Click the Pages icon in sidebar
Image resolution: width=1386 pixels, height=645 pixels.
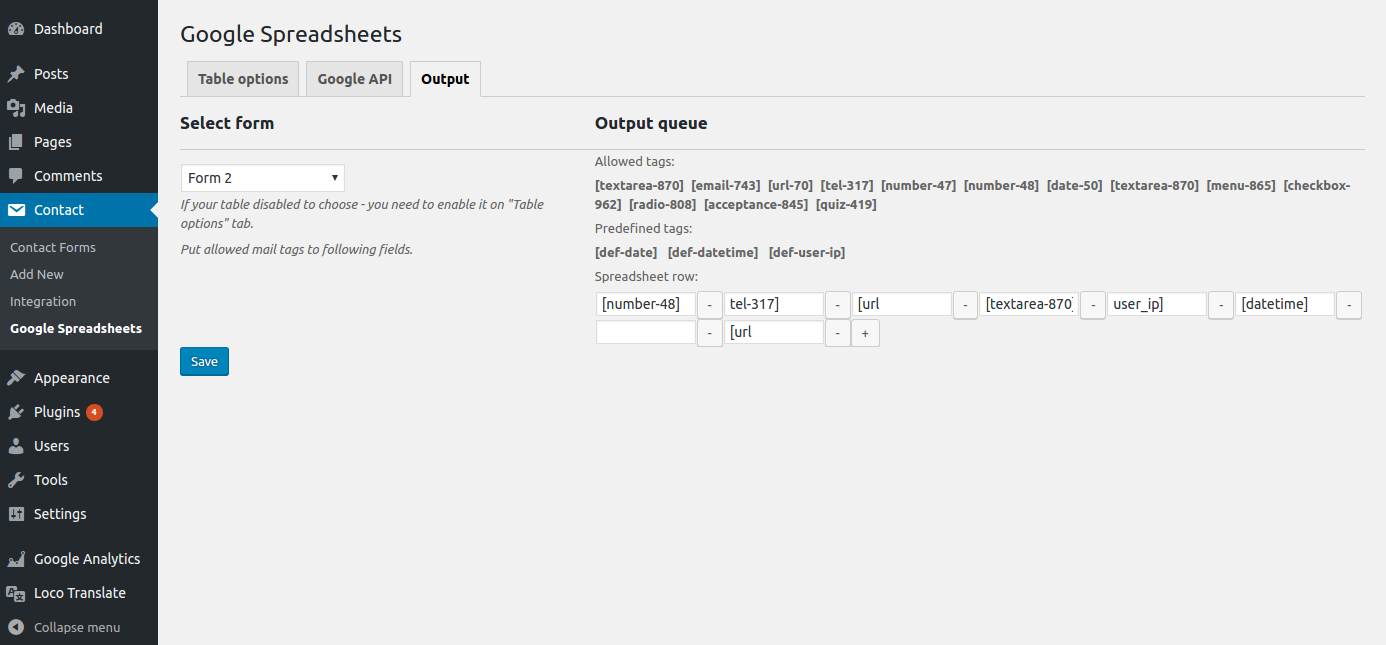pyautogui.click(x=16, y=142)
